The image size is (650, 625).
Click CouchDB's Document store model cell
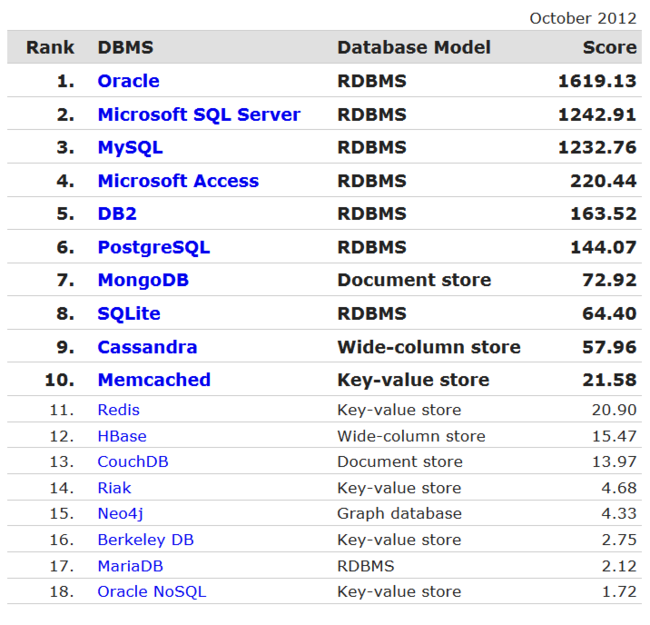pyautogui.click(x=400, y=462)
